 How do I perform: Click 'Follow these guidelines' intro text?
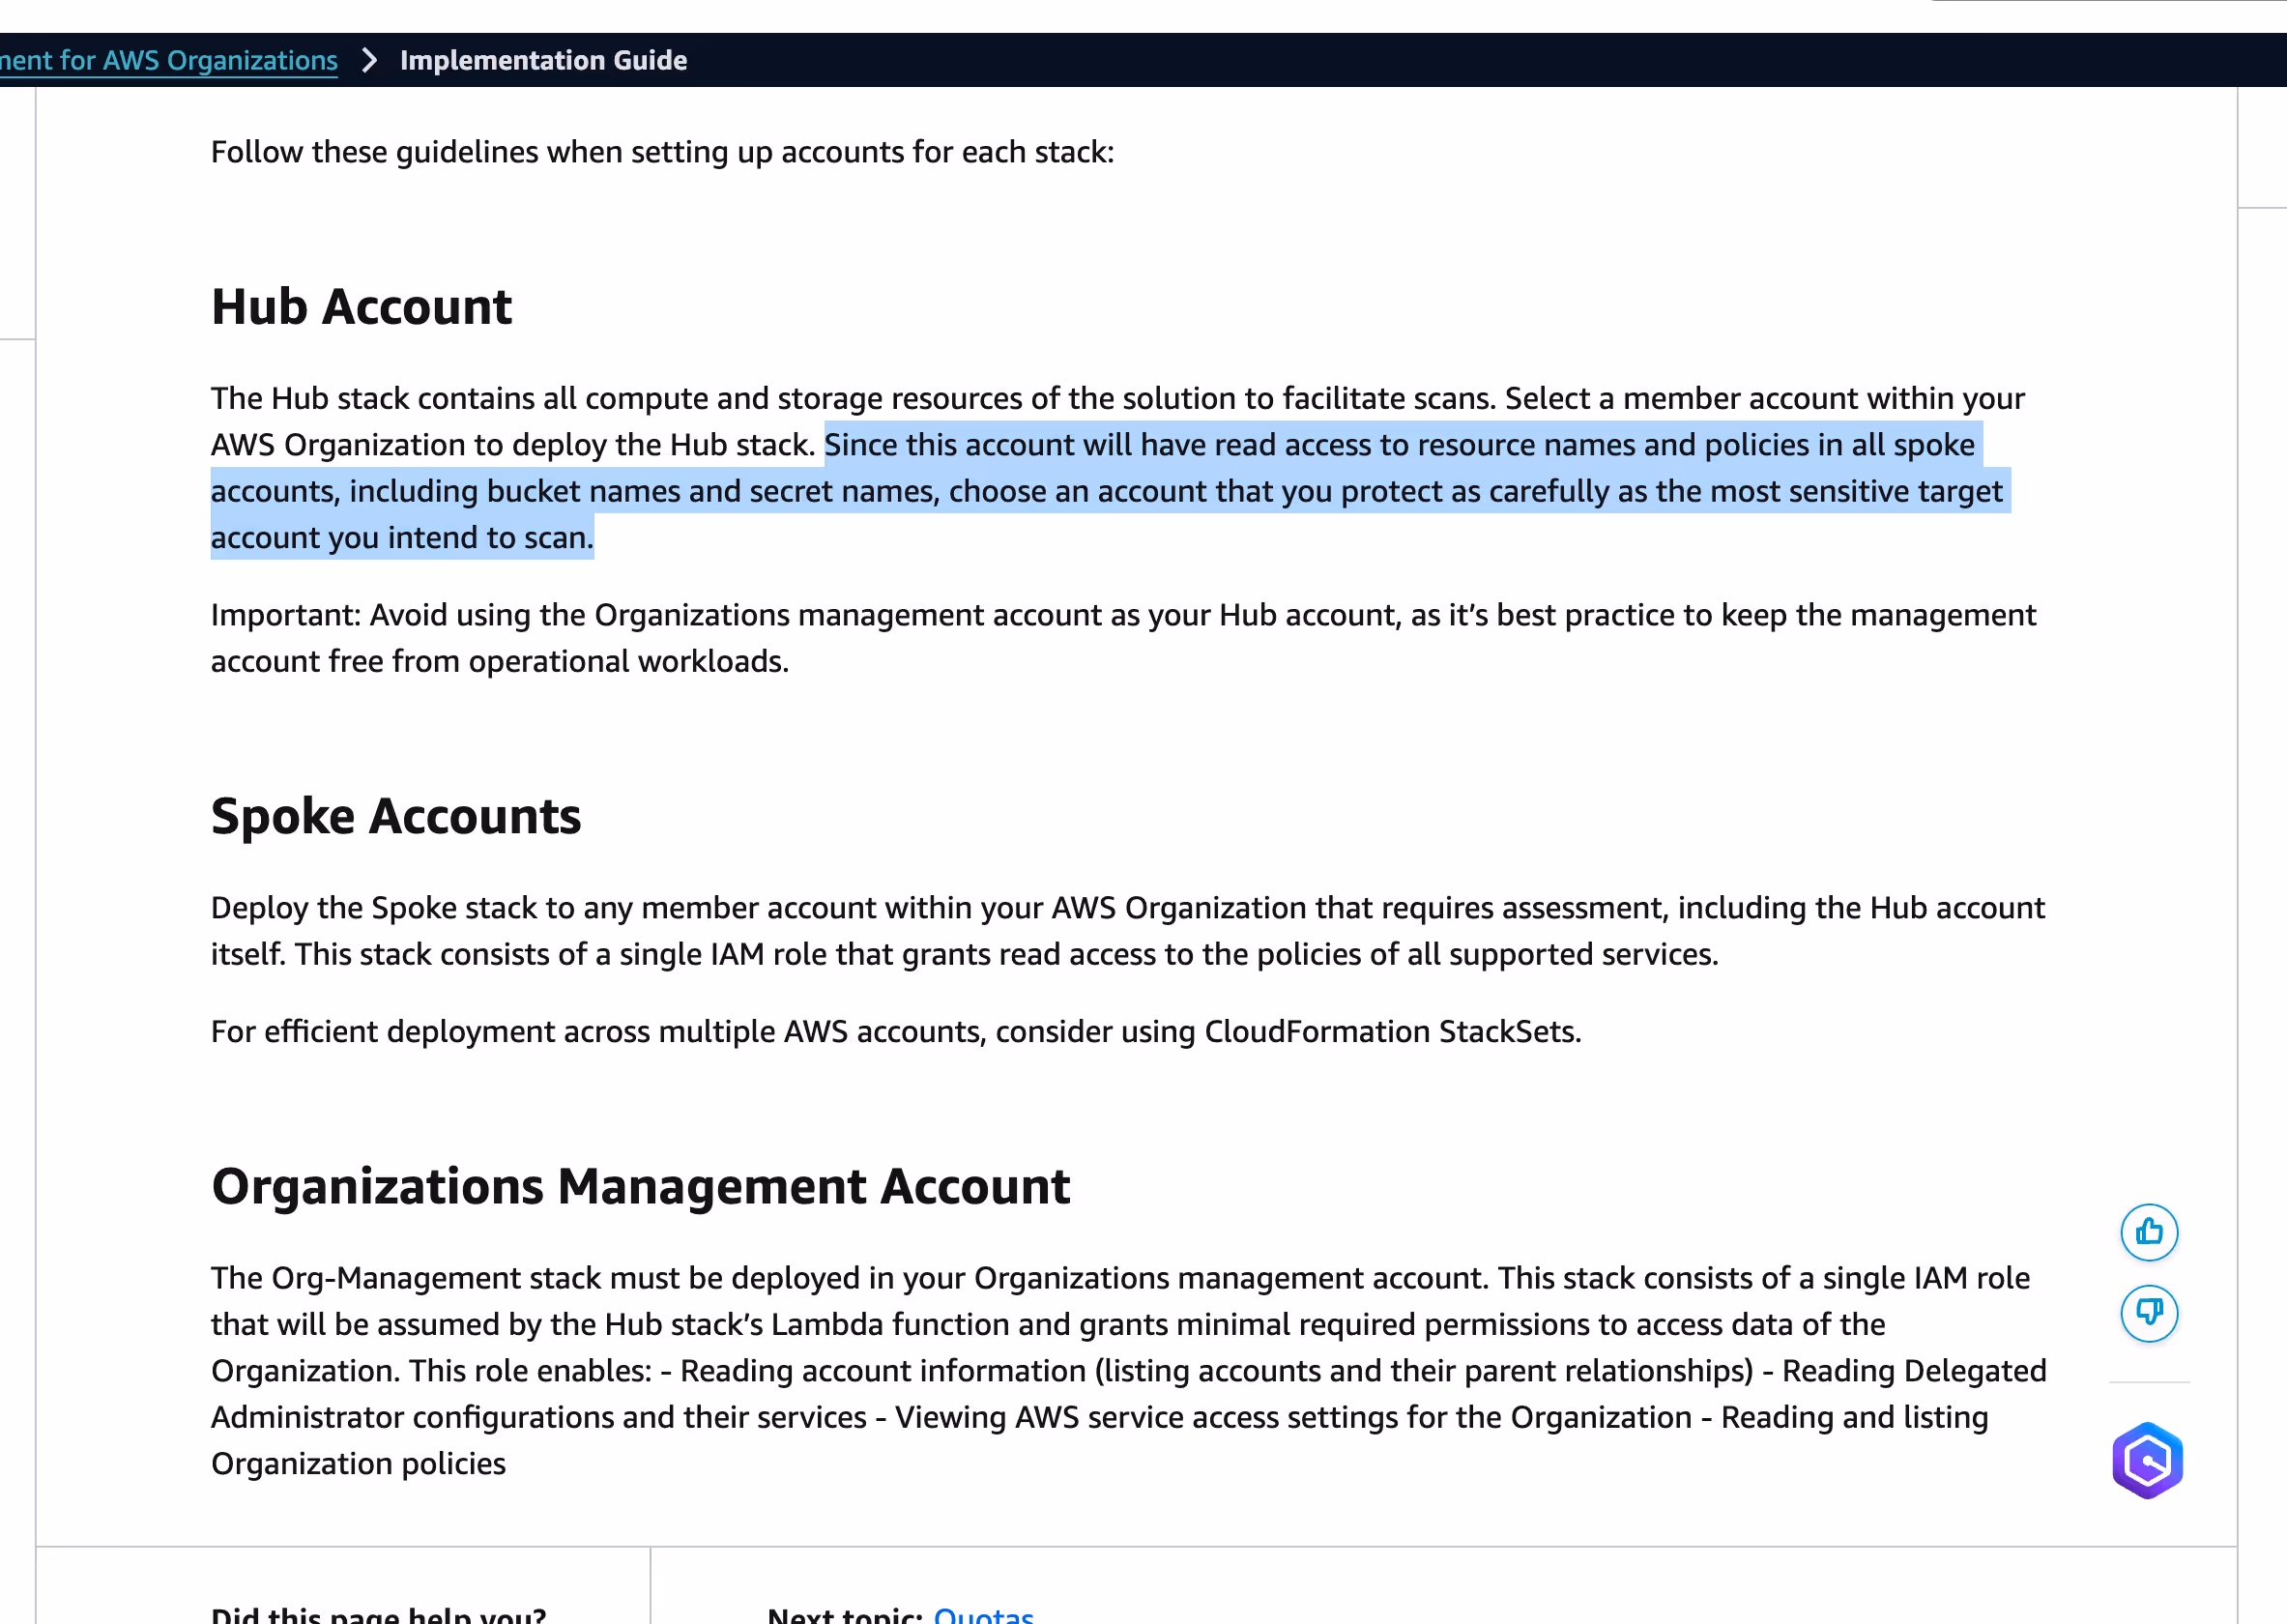click(661, 152)
